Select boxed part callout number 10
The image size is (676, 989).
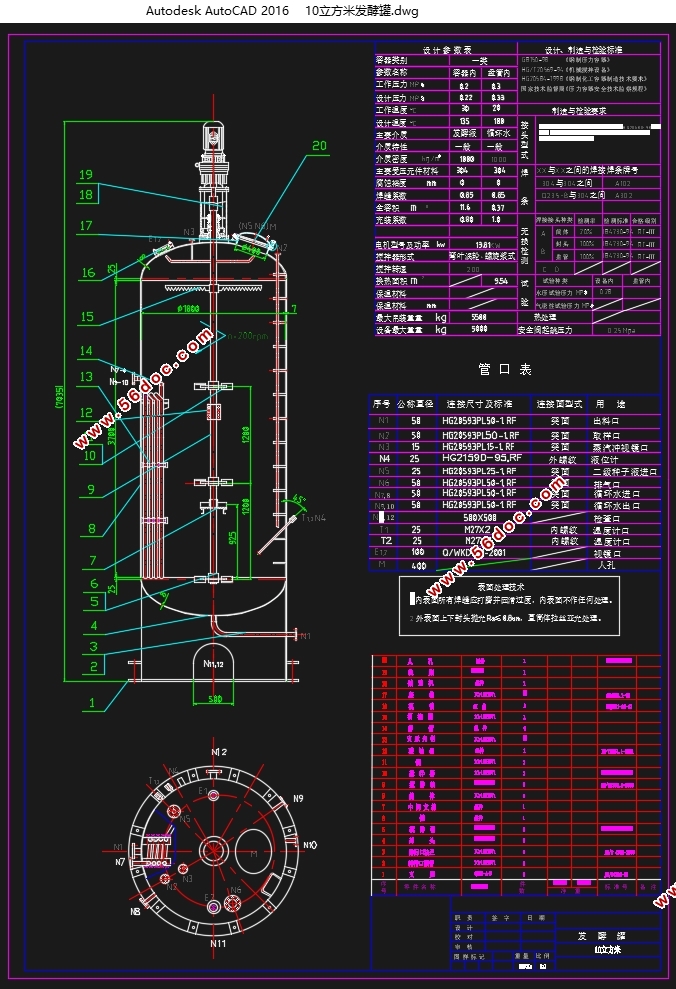tap(90, 455)
